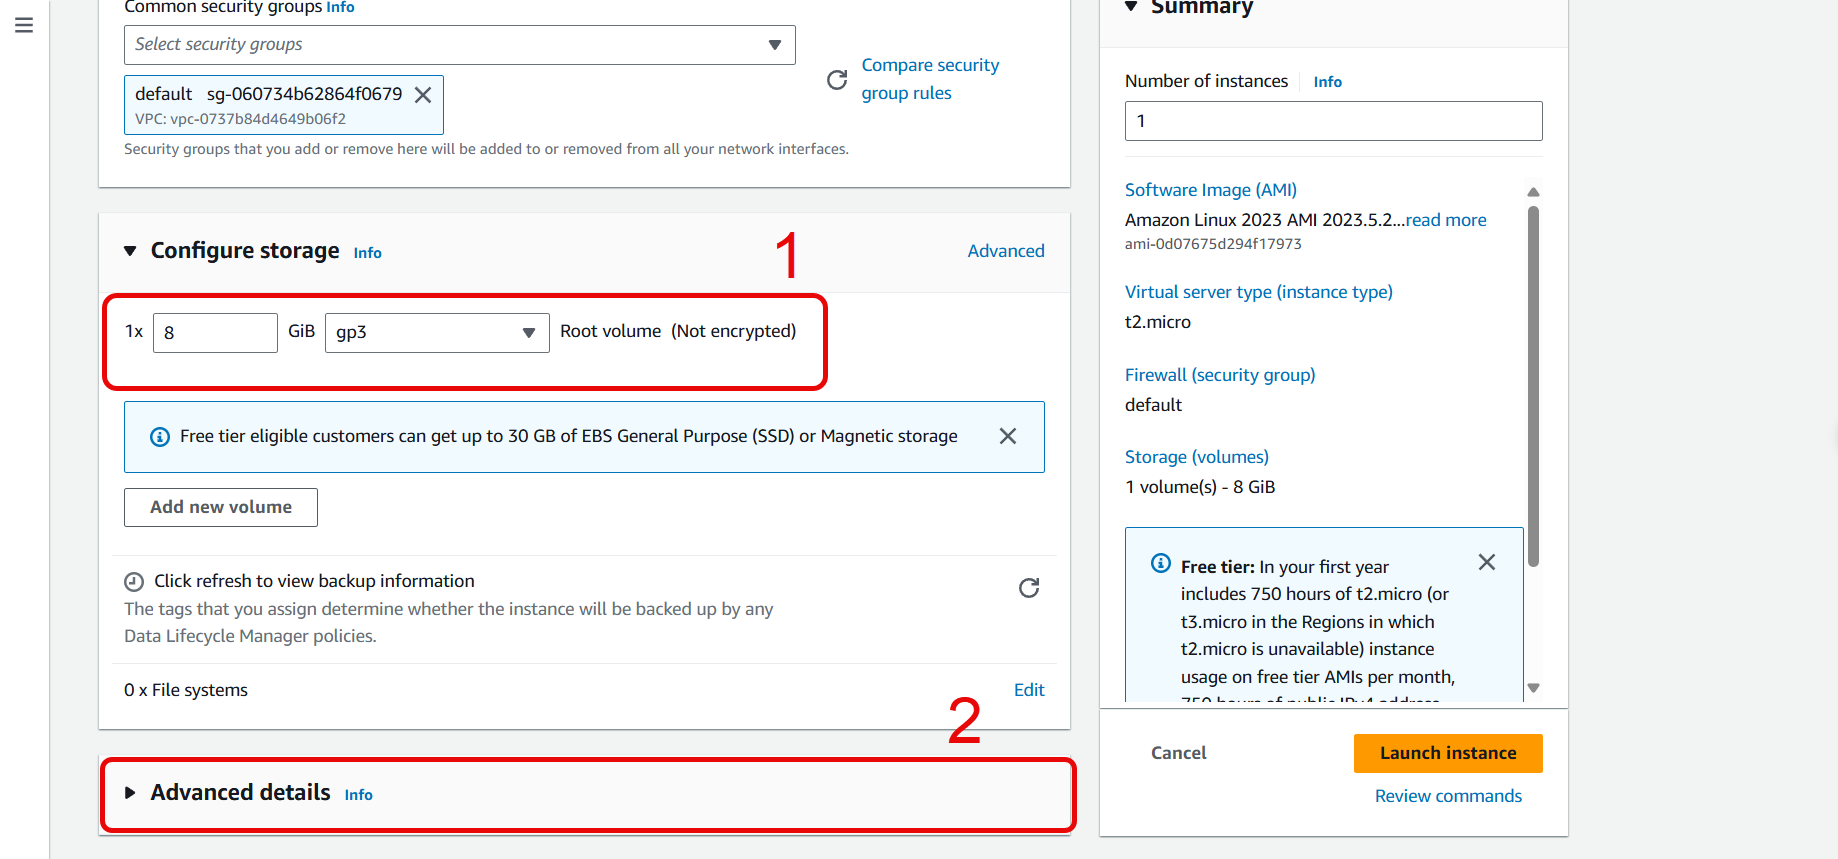Refresh backup information
This screenshot has width=1838, height=859.
[1028, 588]
